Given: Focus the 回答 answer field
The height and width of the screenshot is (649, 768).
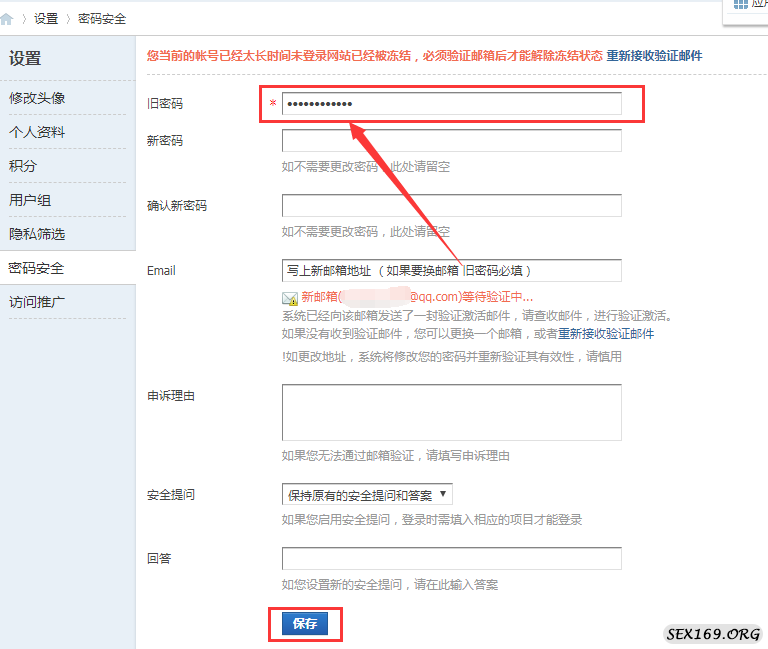Looking at the screenshot, I should [451, 558].
